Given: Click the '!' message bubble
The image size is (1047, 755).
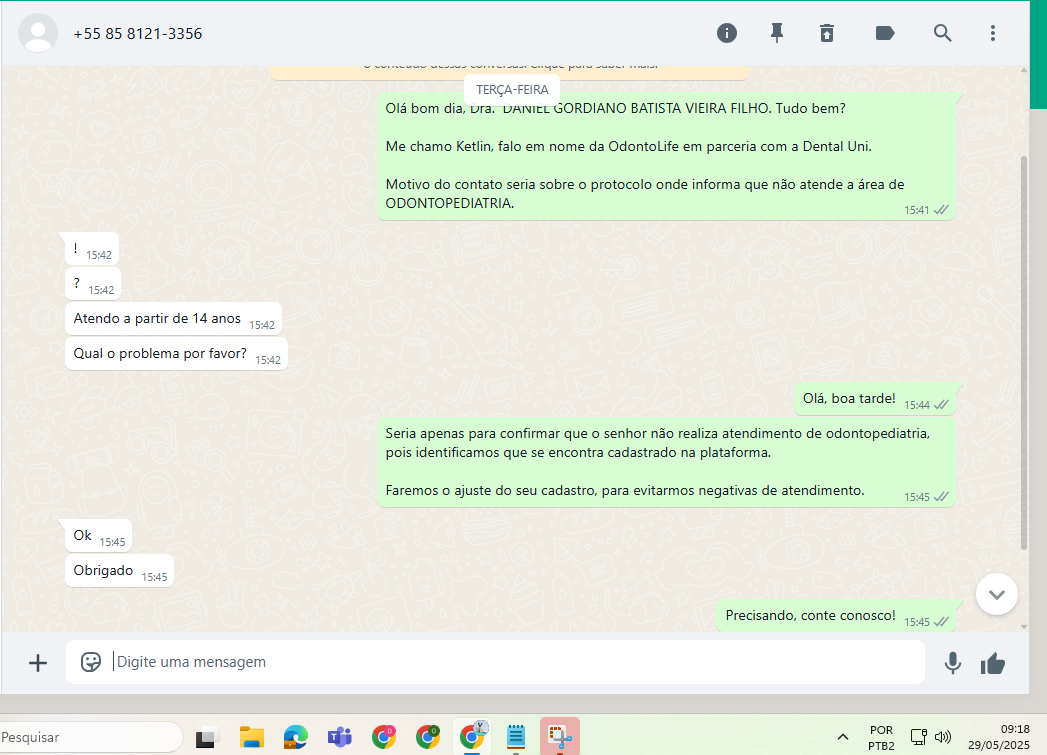Looking at the screenshot, I should pyautogui.click(x=92, y=249).
